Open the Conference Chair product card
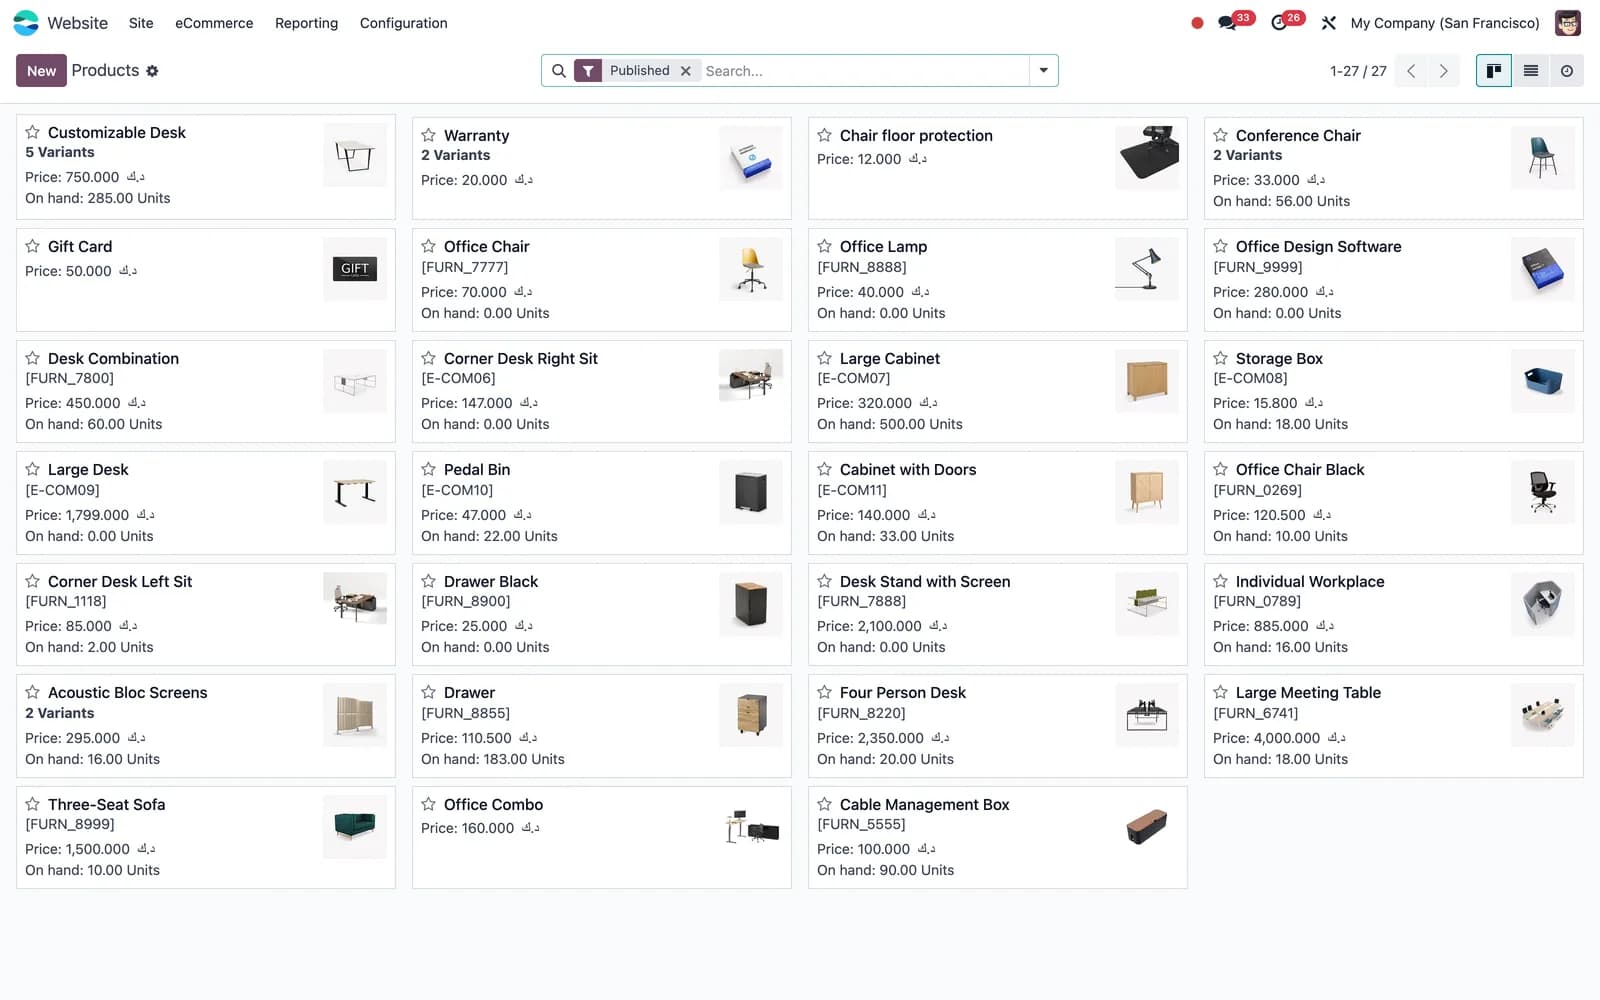 click(x=1393, y=168)
